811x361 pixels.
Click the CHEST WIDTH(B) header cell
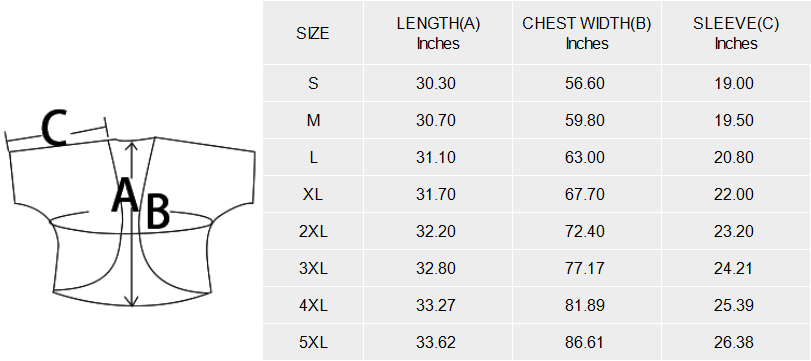click(587, 33)
